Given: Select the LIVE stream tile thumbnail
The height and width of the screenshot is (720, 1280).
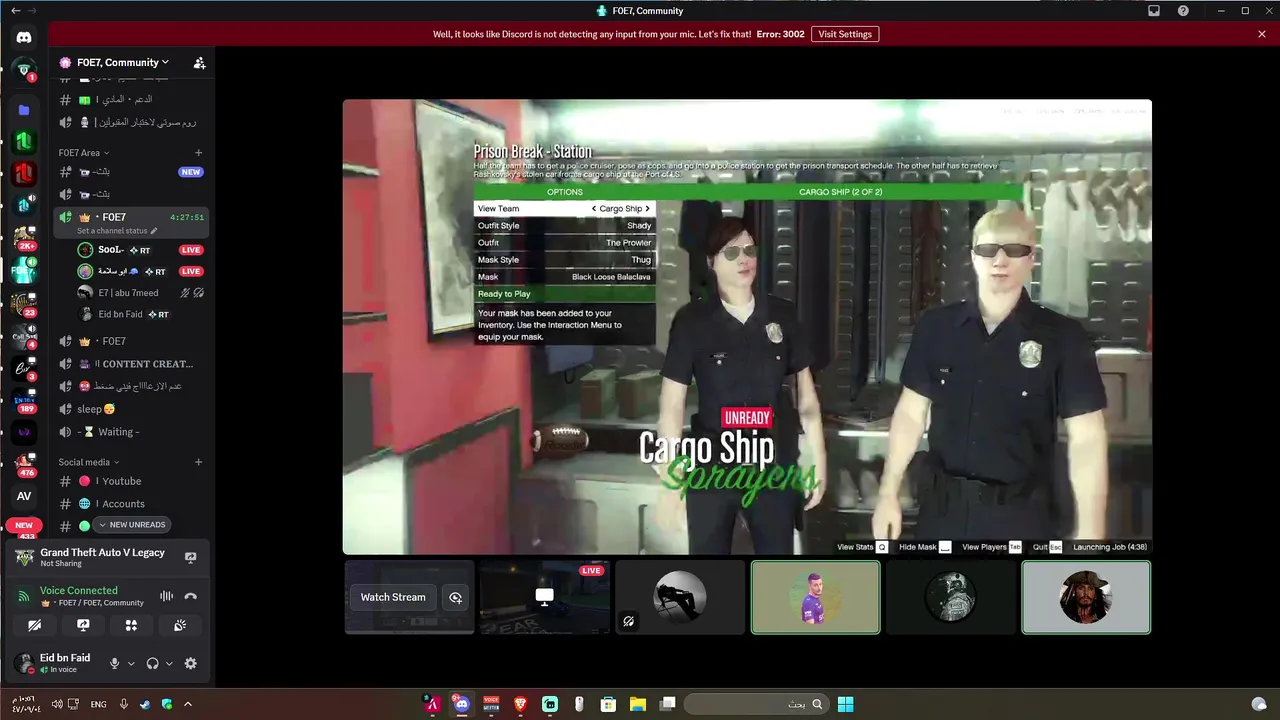Looking at the screenshot, I should pyautogui.click(x=545, y=597).
